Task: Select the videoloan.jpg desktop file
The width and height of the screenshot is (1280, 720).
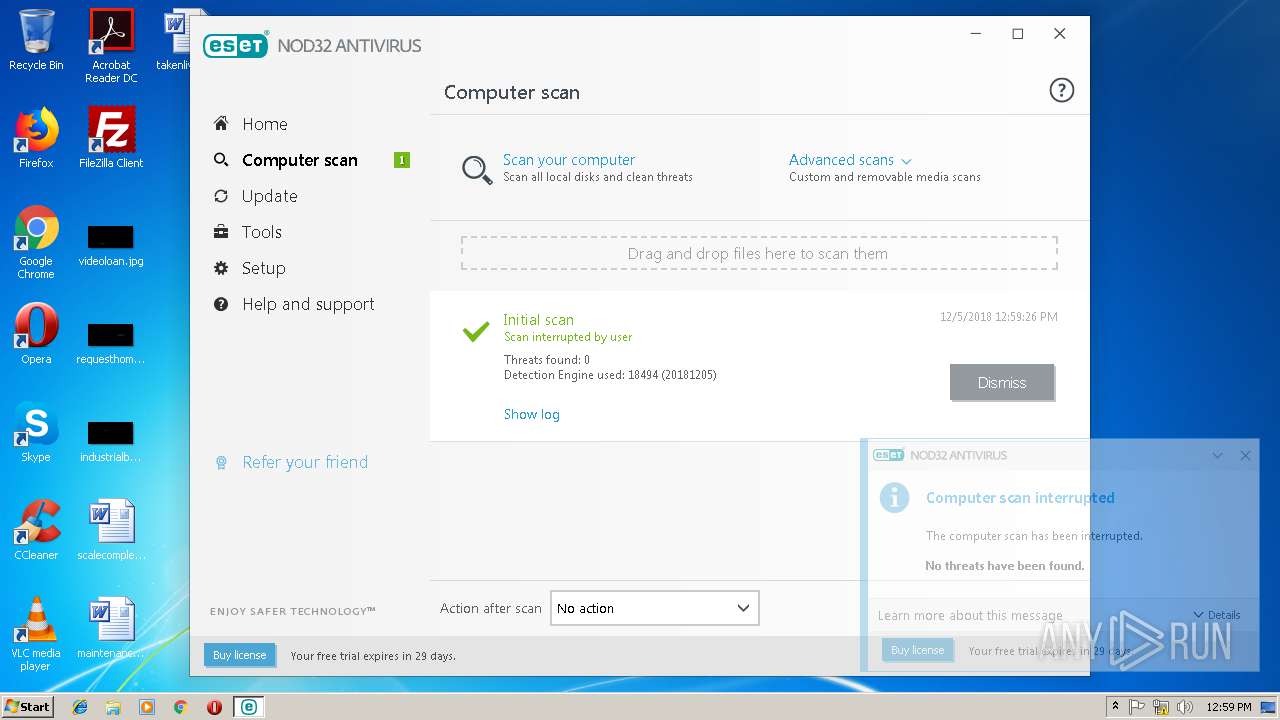Action: click(x=111, y=245)
